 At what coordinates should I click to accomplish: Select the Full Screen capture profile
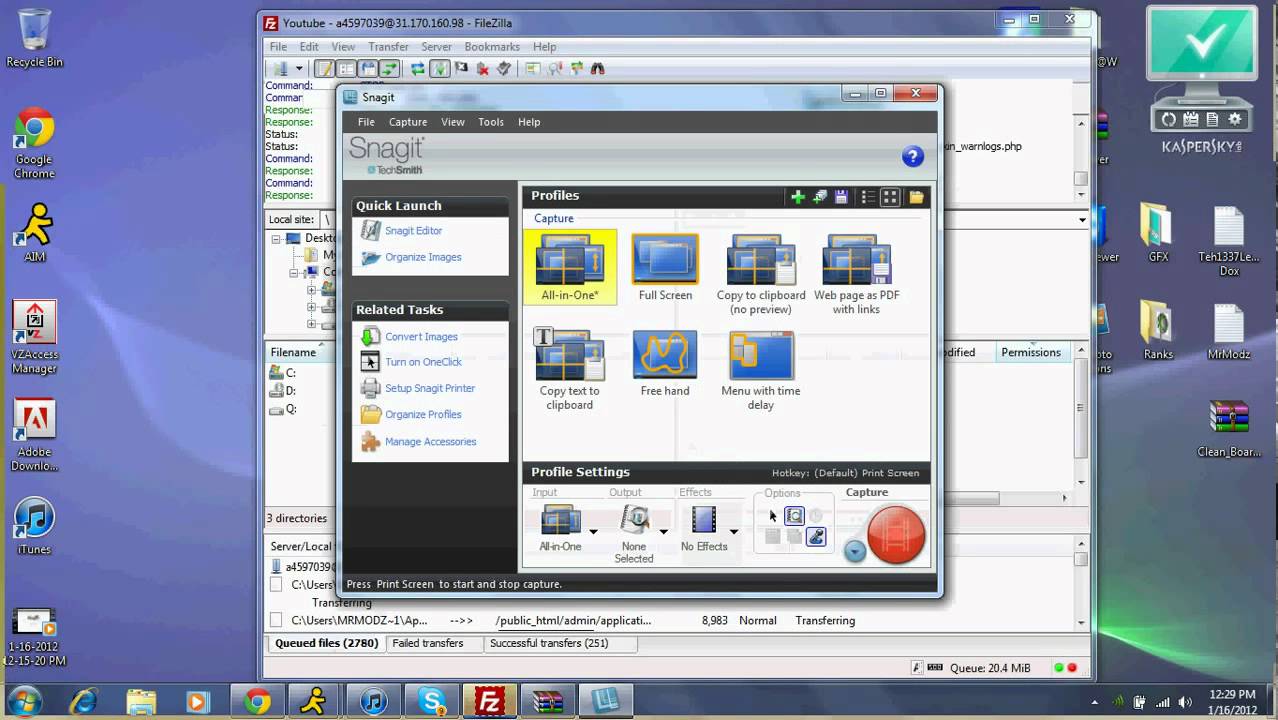(x=665, y=267)
